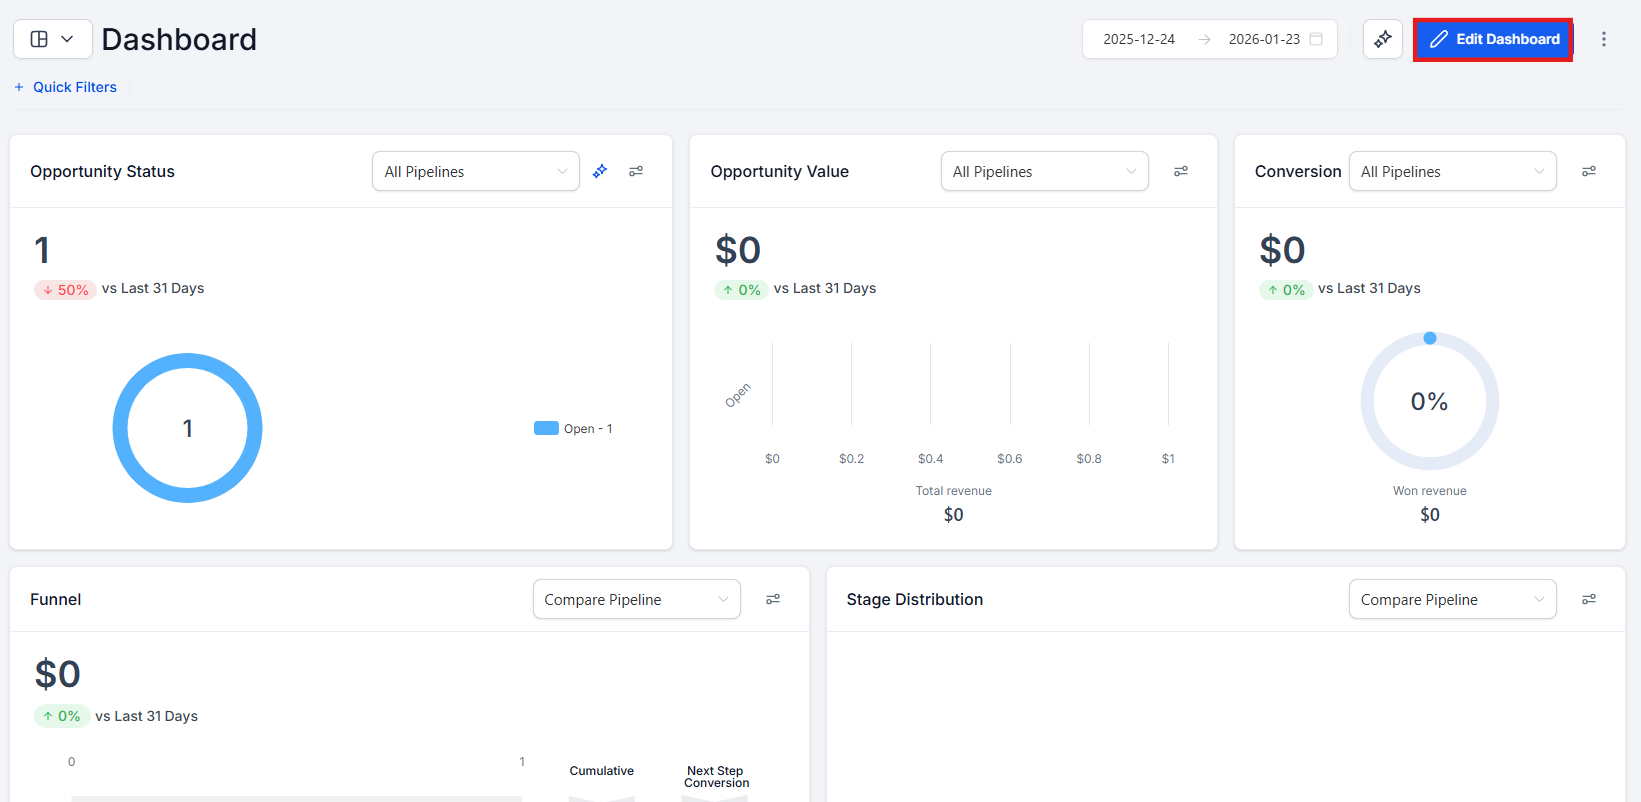Open Funnel widget settings icon
Screen dimensions: 1641x802
click(773, 599)
